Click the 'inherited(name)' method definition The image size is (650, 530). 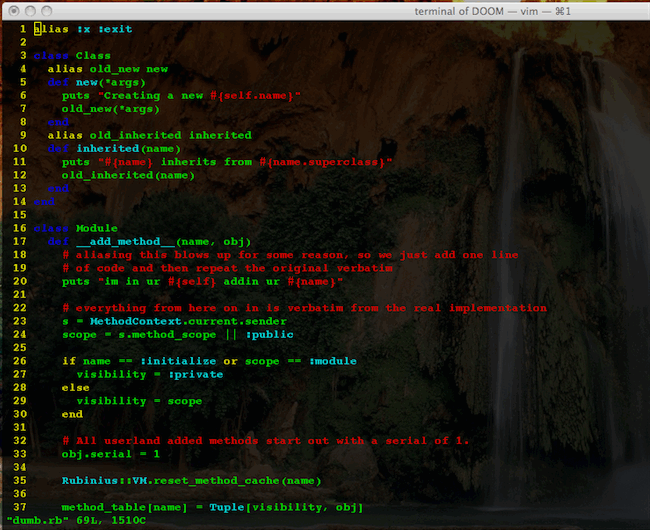pyautogui.click(x=129, y=148)
